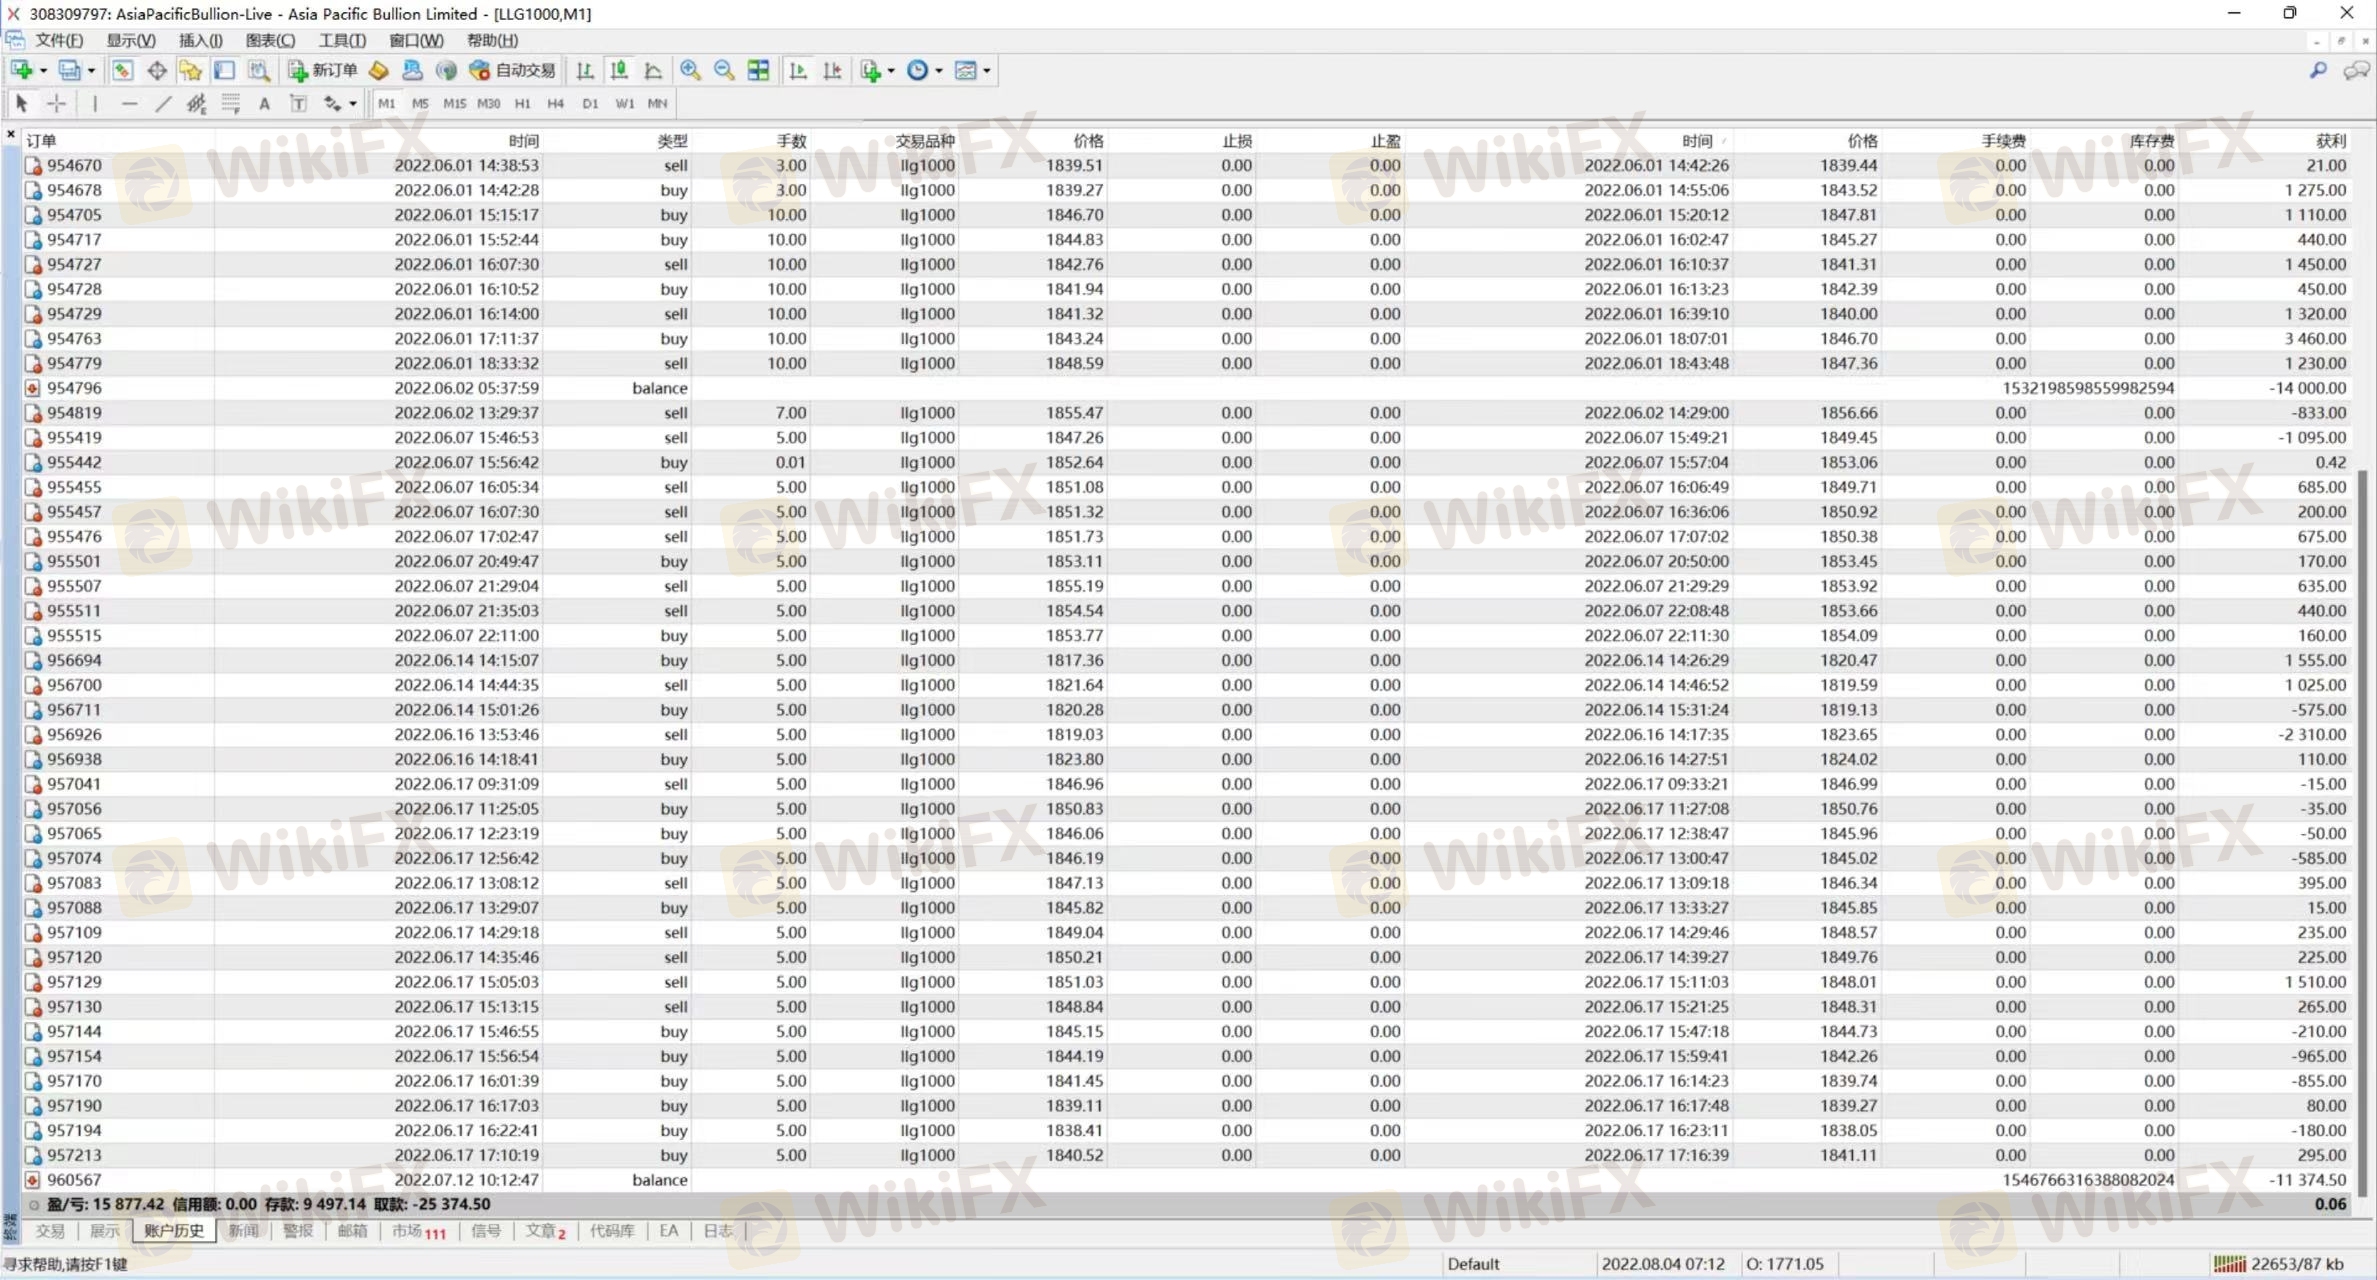Viewport: 2377px width, 1280px height.
Task: Toggle chart auto scroll
Action: click(798, 70)
